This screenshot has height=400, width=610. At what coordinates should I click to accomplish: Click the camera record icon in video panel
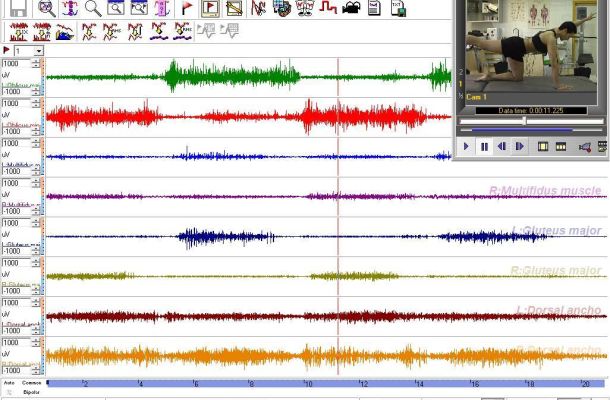tap(585, 147)
